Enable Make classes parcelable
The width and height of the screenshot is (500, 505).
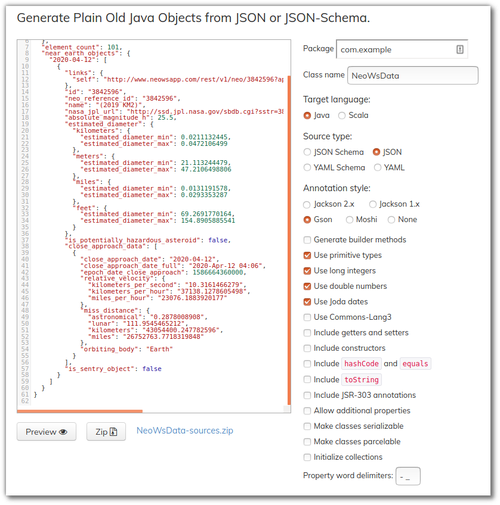coord(307,442)
